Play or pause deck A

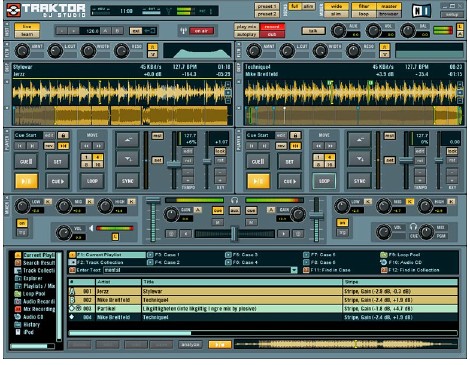click(26, 181)
